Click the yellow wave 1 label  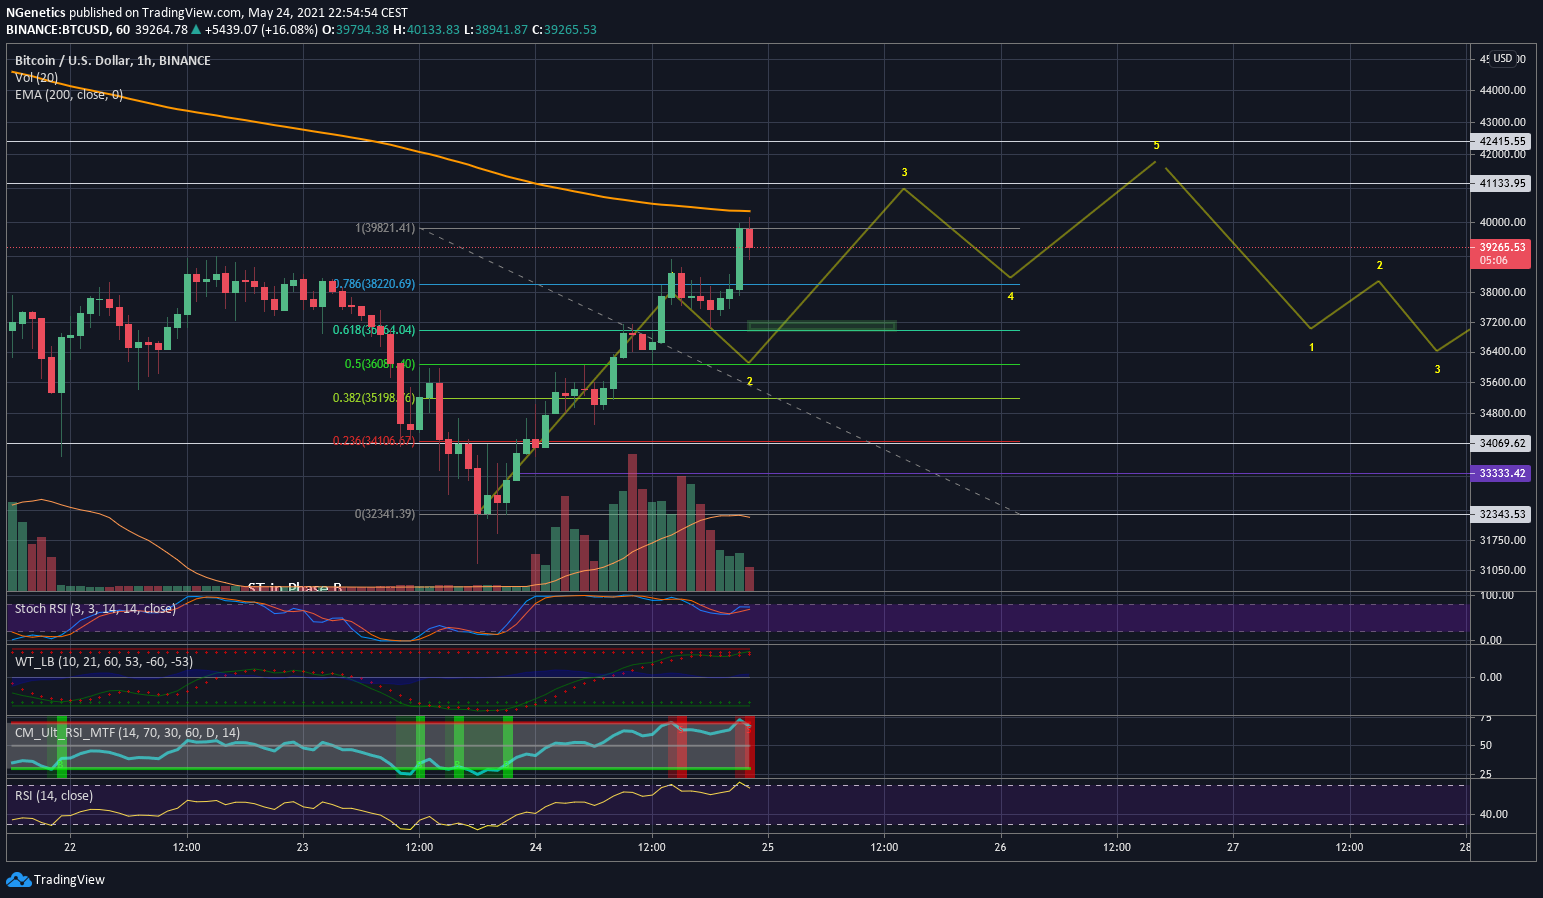click(1312, 348)
